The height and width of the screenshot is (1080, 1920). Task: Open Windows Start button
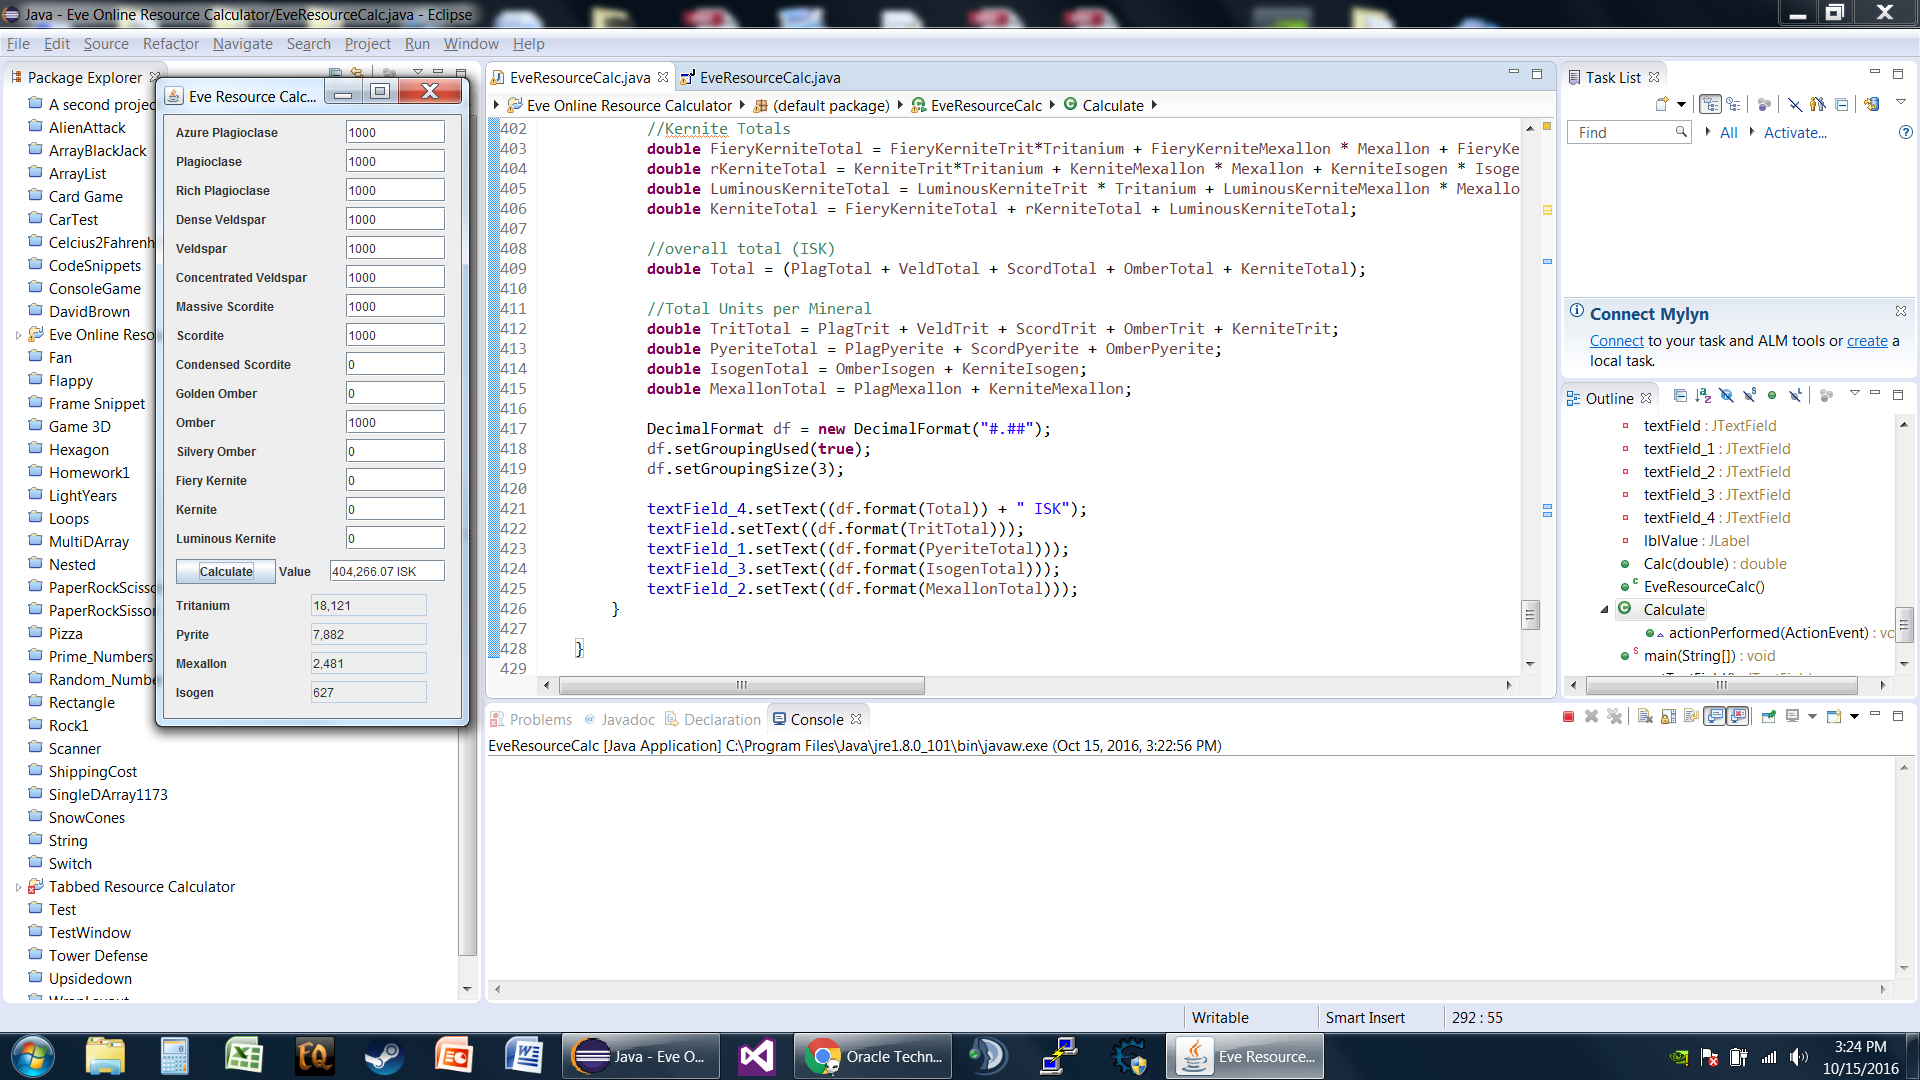pos(32,1056)
